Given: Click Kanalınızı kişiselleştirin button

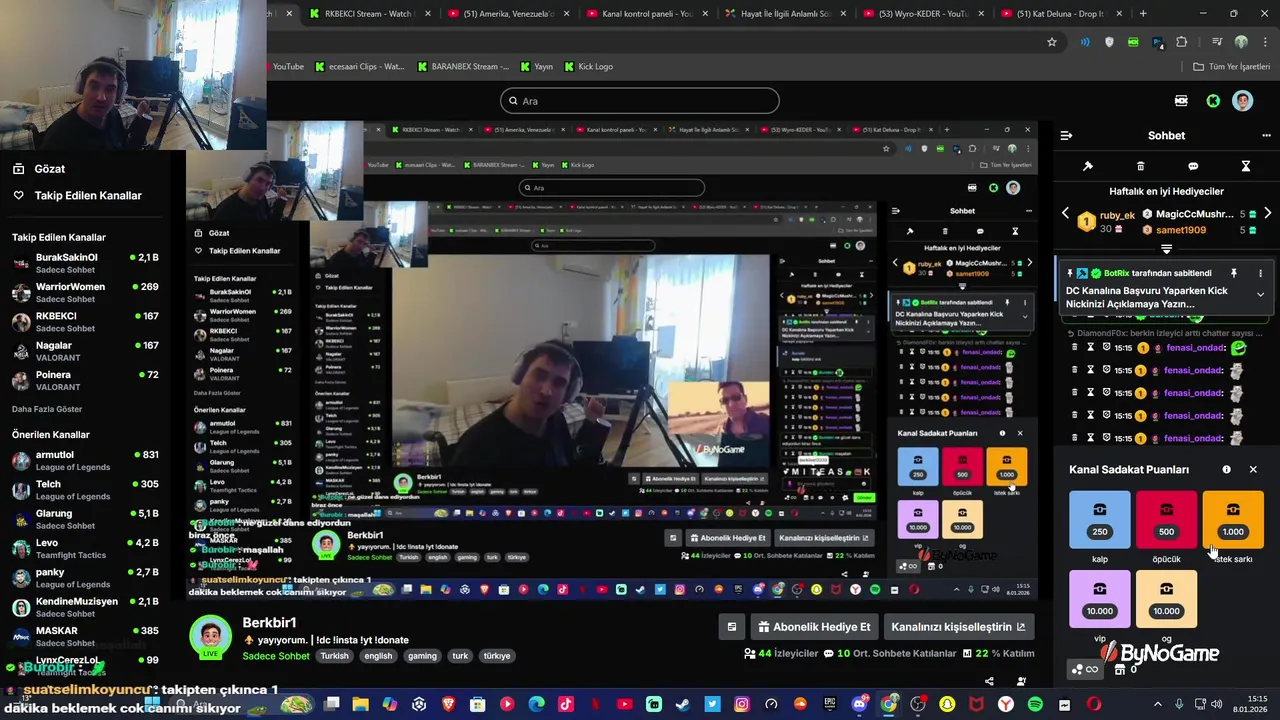Looking at the screenshot, I should 958,627.
